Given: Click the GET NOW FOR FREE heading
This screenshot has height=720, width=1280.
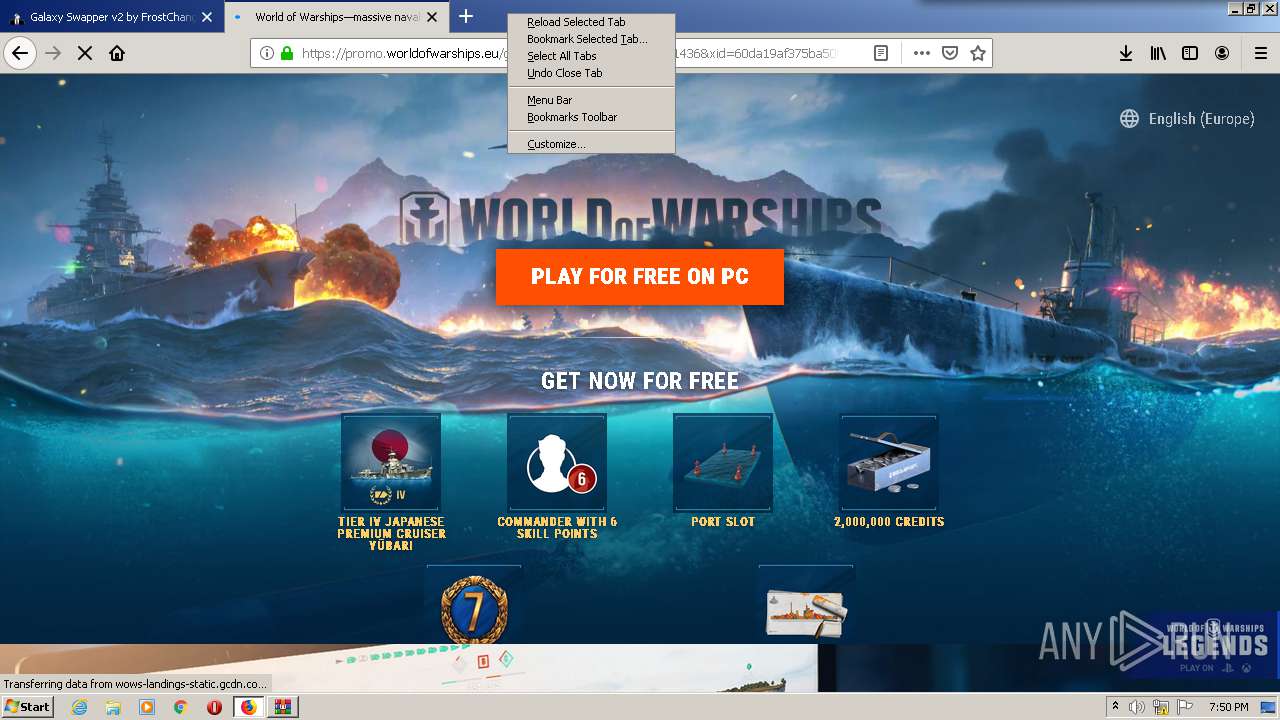Looking at the screenshot, I should coord(640,381).
